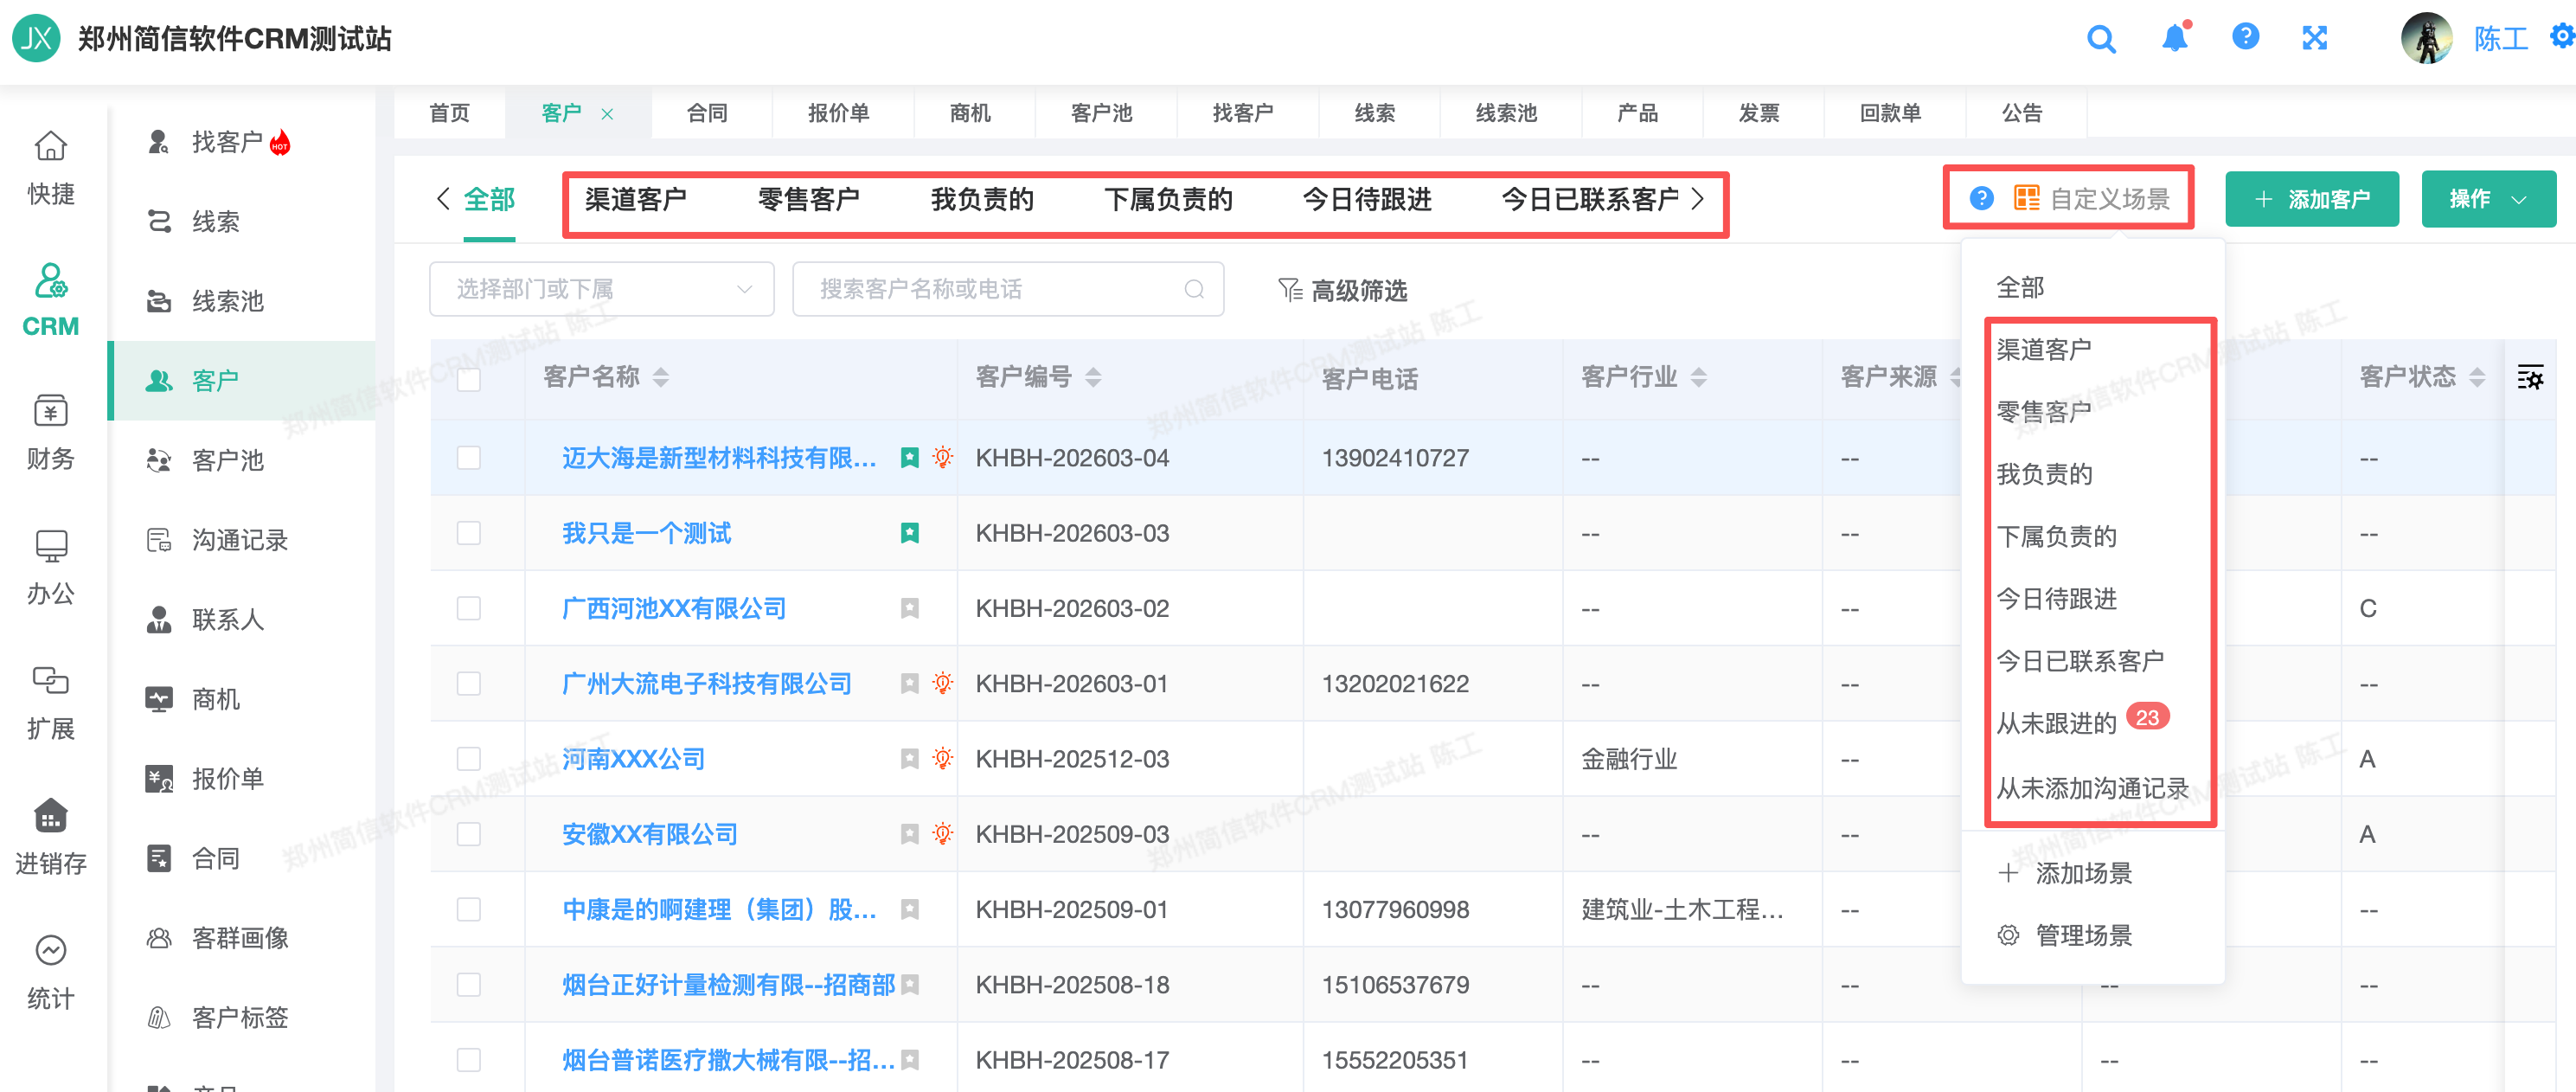Screen dimensions: 2576x1092
Task: Click 管理场景 in dropdown menu
Action: pos(2064,935)
